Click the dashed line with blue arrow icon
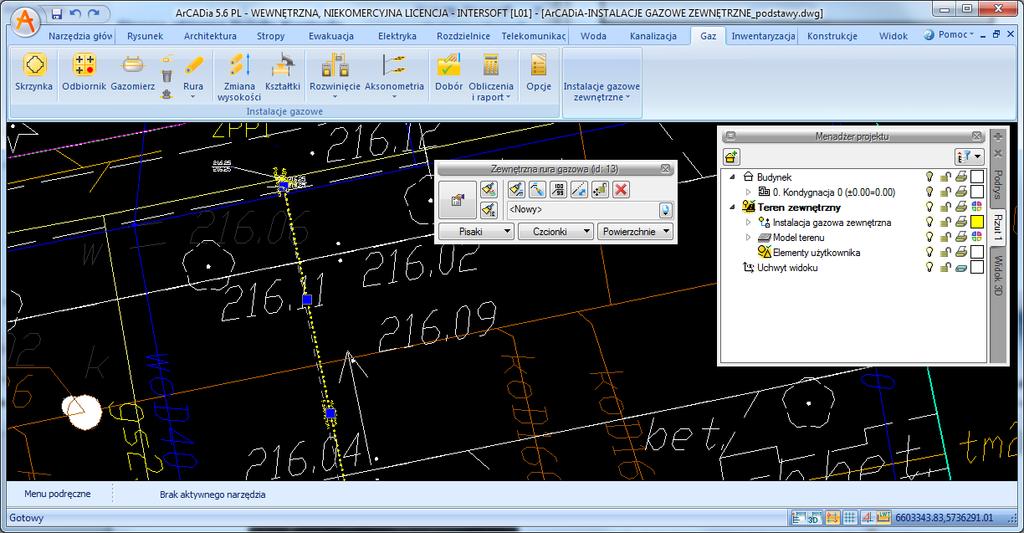Image resolution: width=1024 pixels, height=533 pixels. click(x=579, y=190)
